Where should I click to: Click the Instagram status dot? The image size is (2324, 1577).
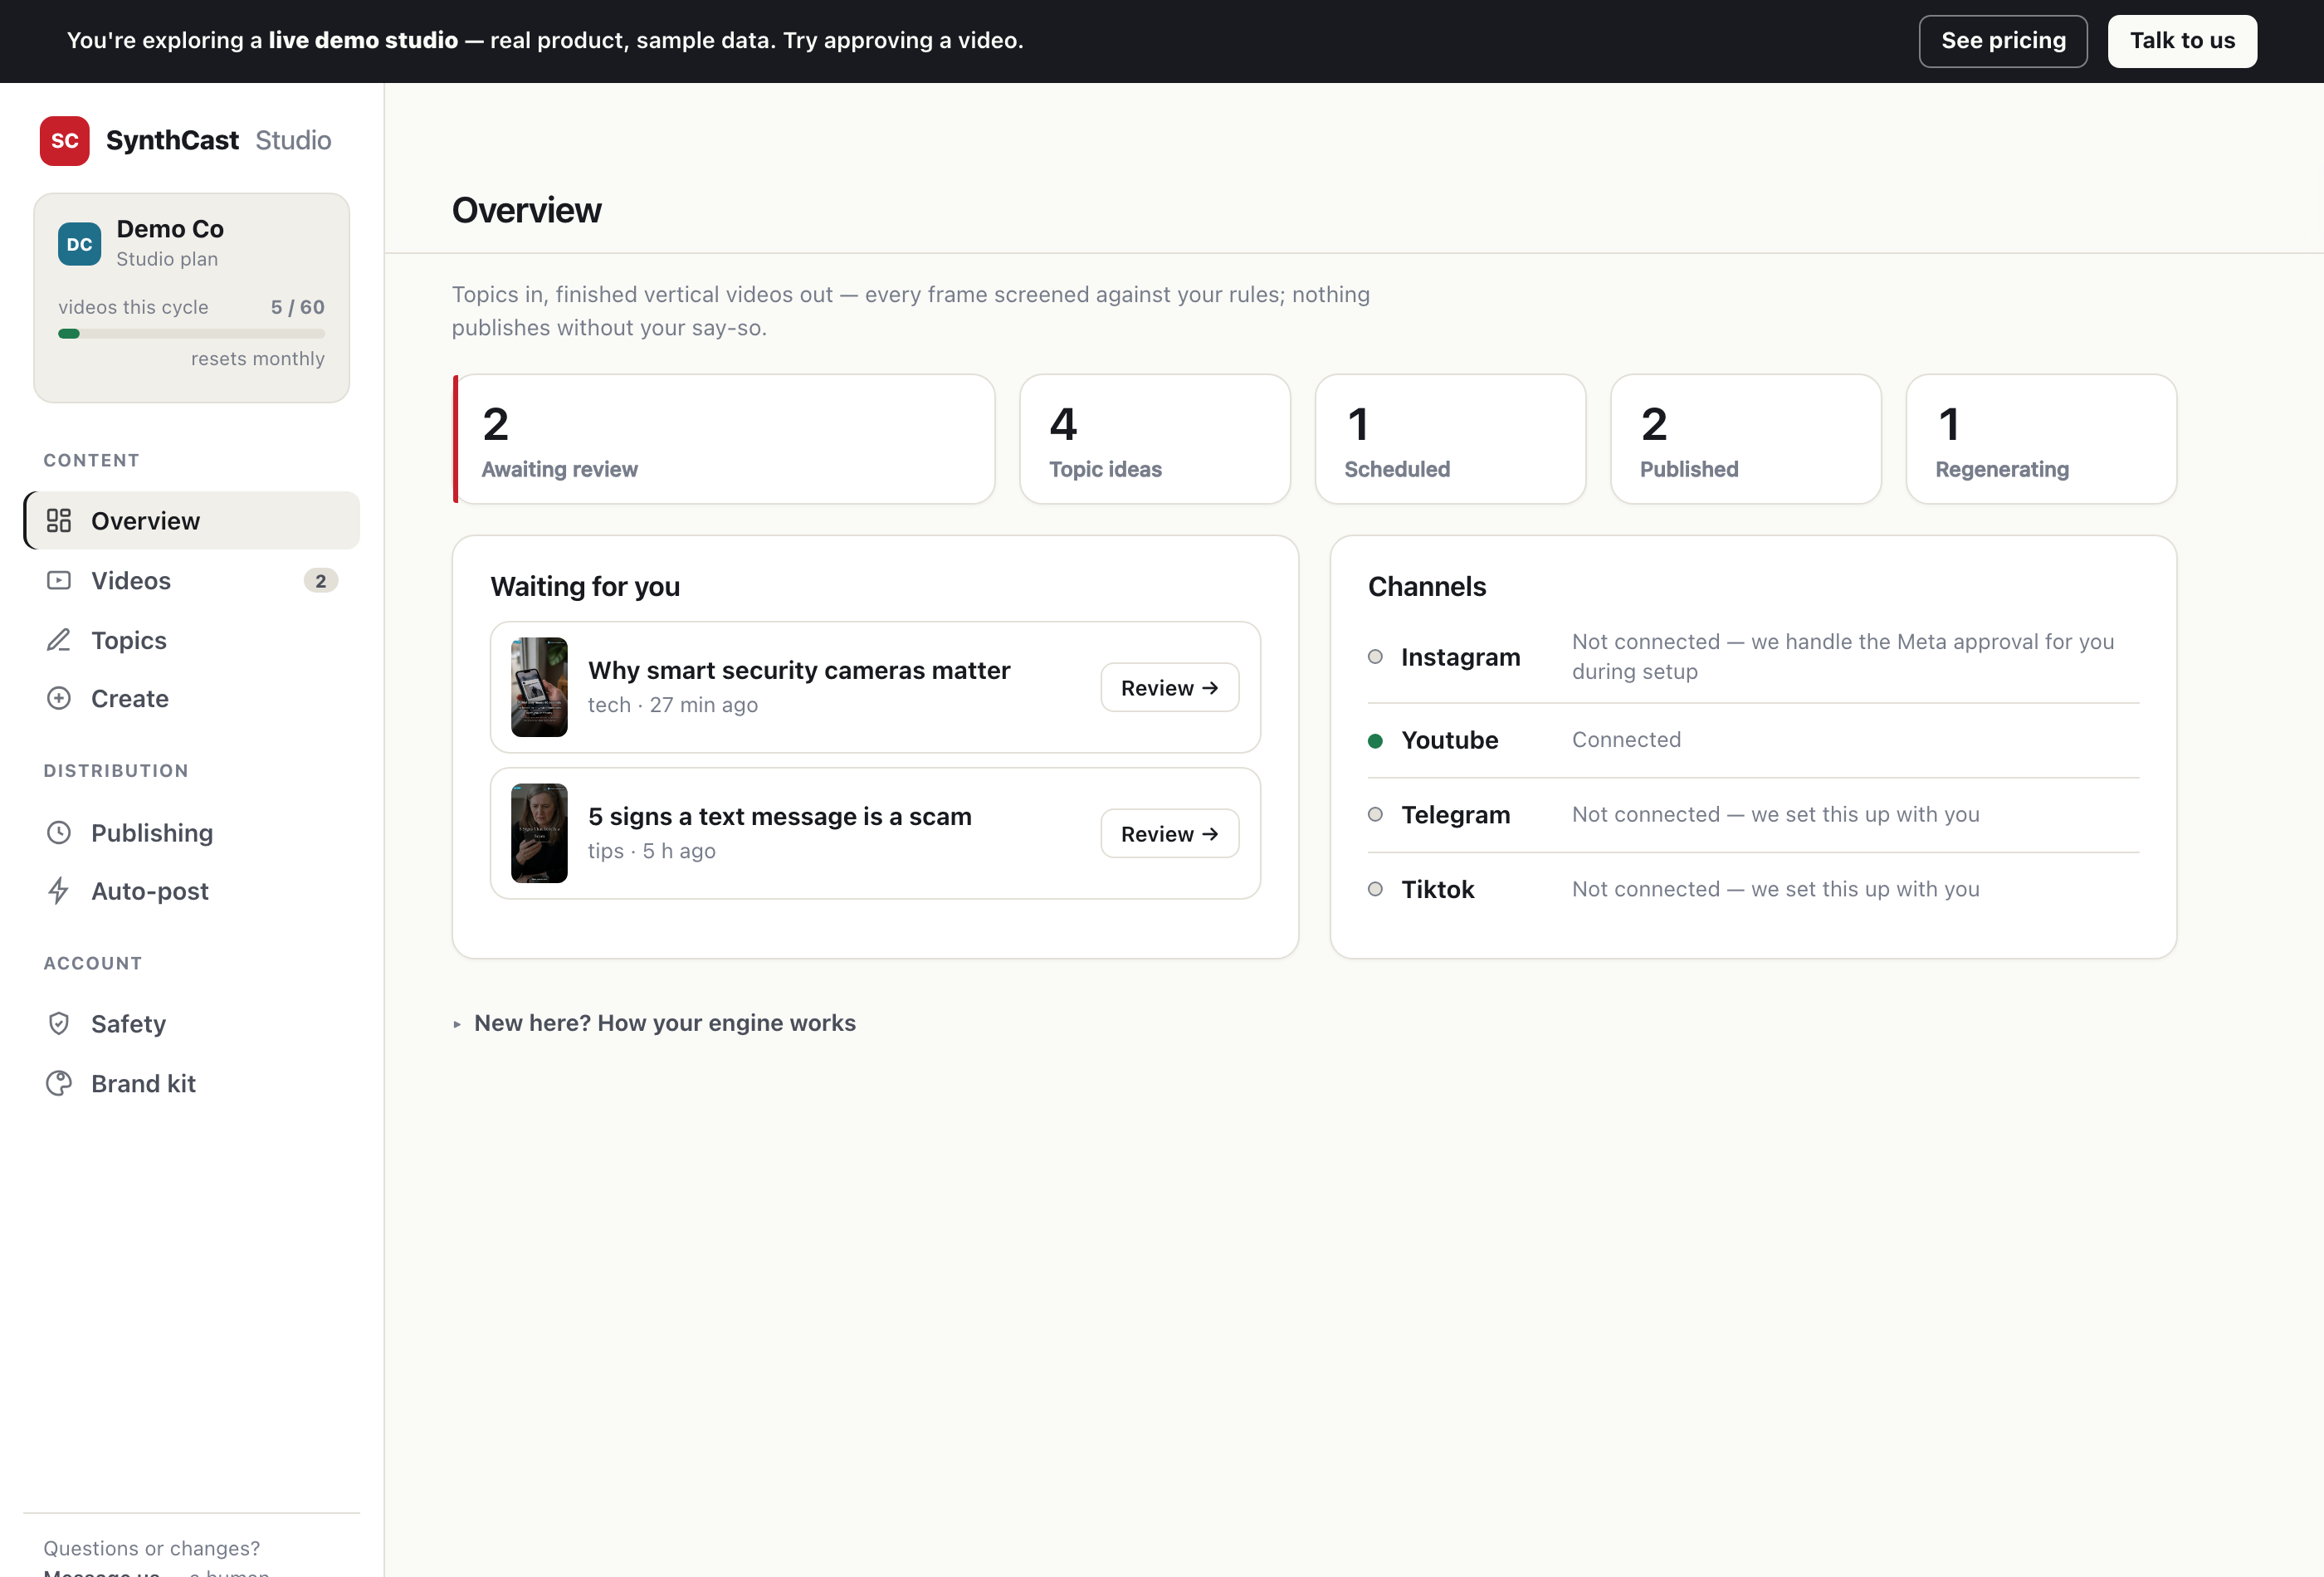coord(1375,657)
